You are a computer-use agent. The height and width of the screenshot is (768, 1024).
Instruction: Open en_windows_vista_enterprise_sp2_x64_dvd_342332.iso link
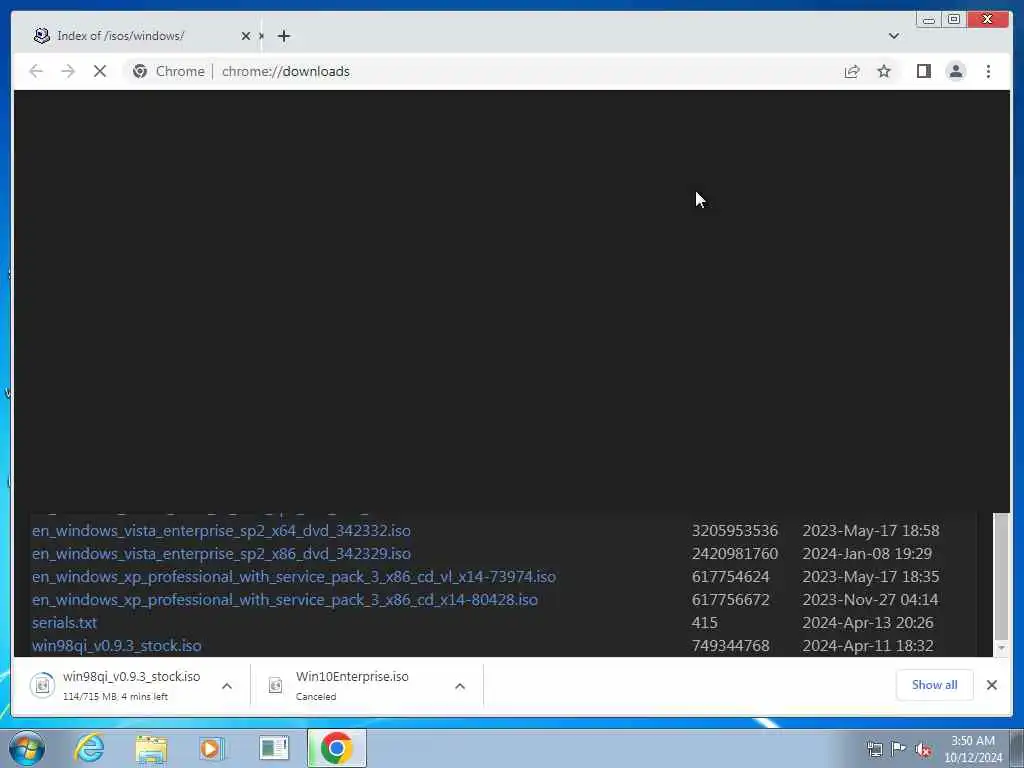pyautogui.click(x=221, y=530)
